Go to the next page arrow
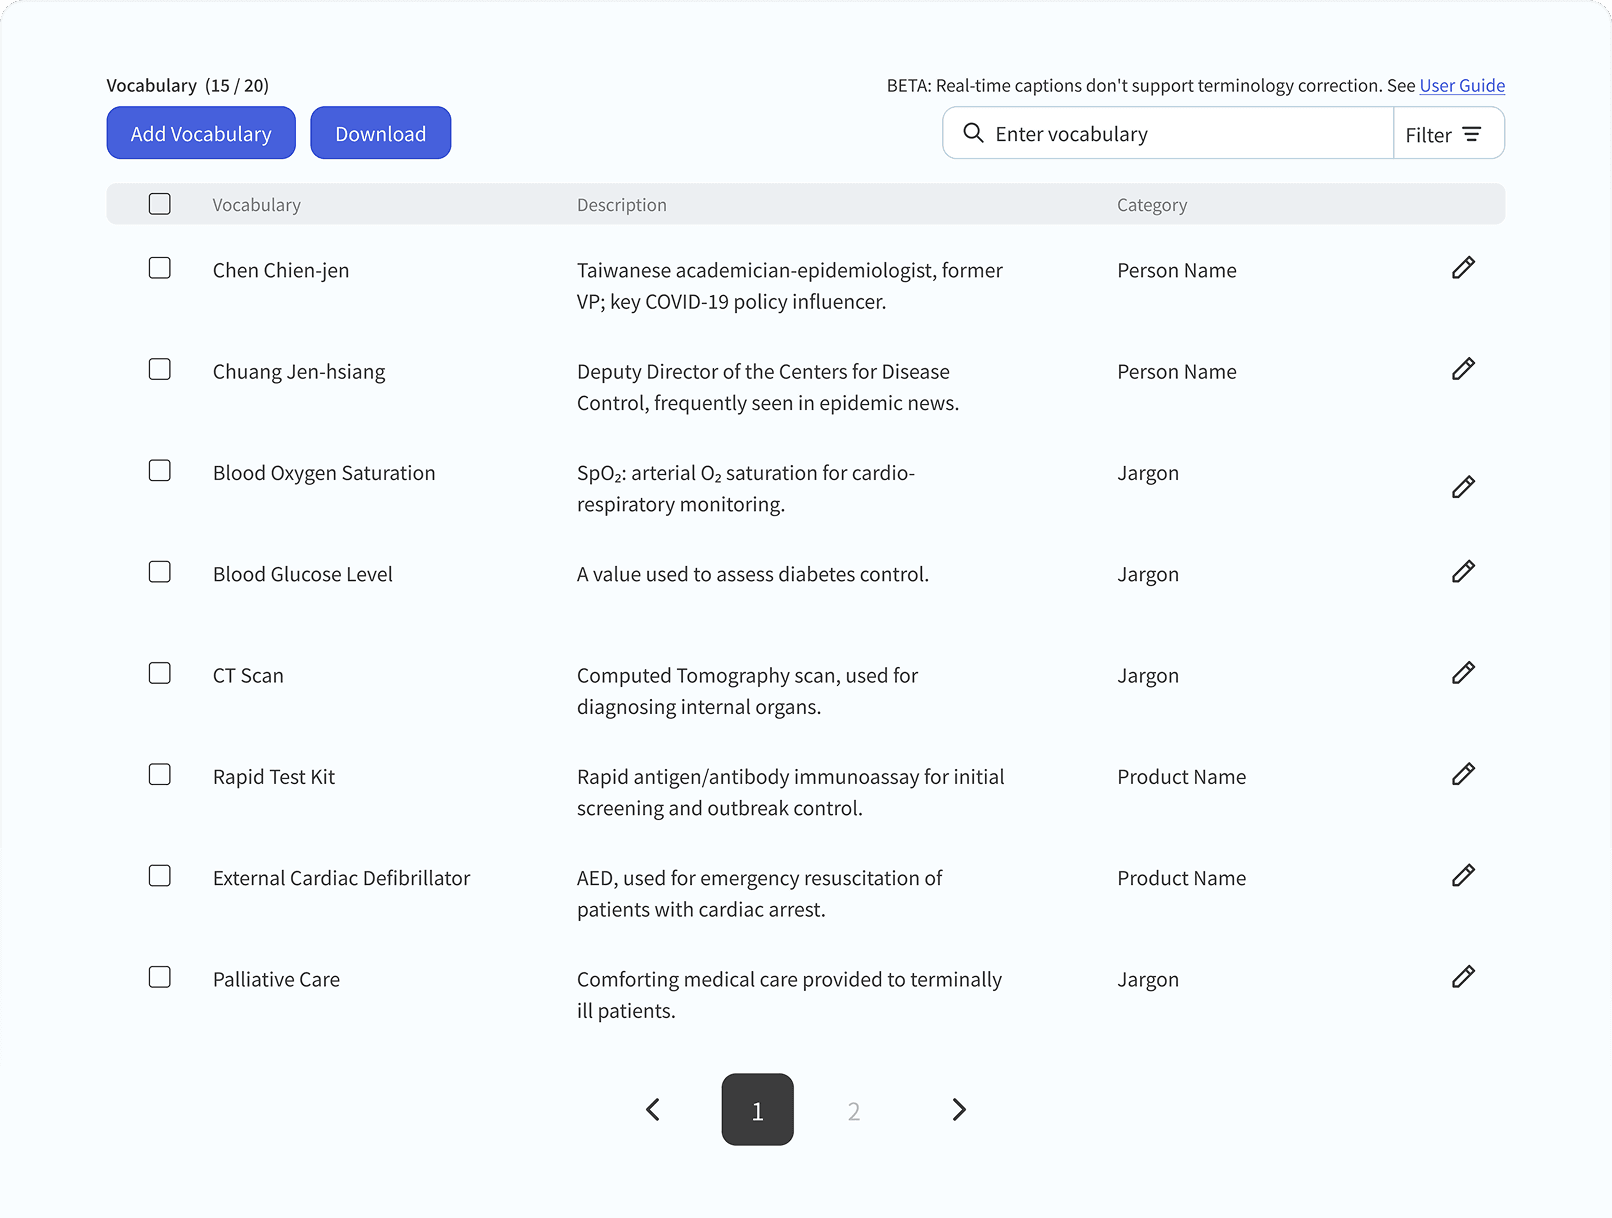This screenshot has height=1218, width=1612. pos(958,1110)
